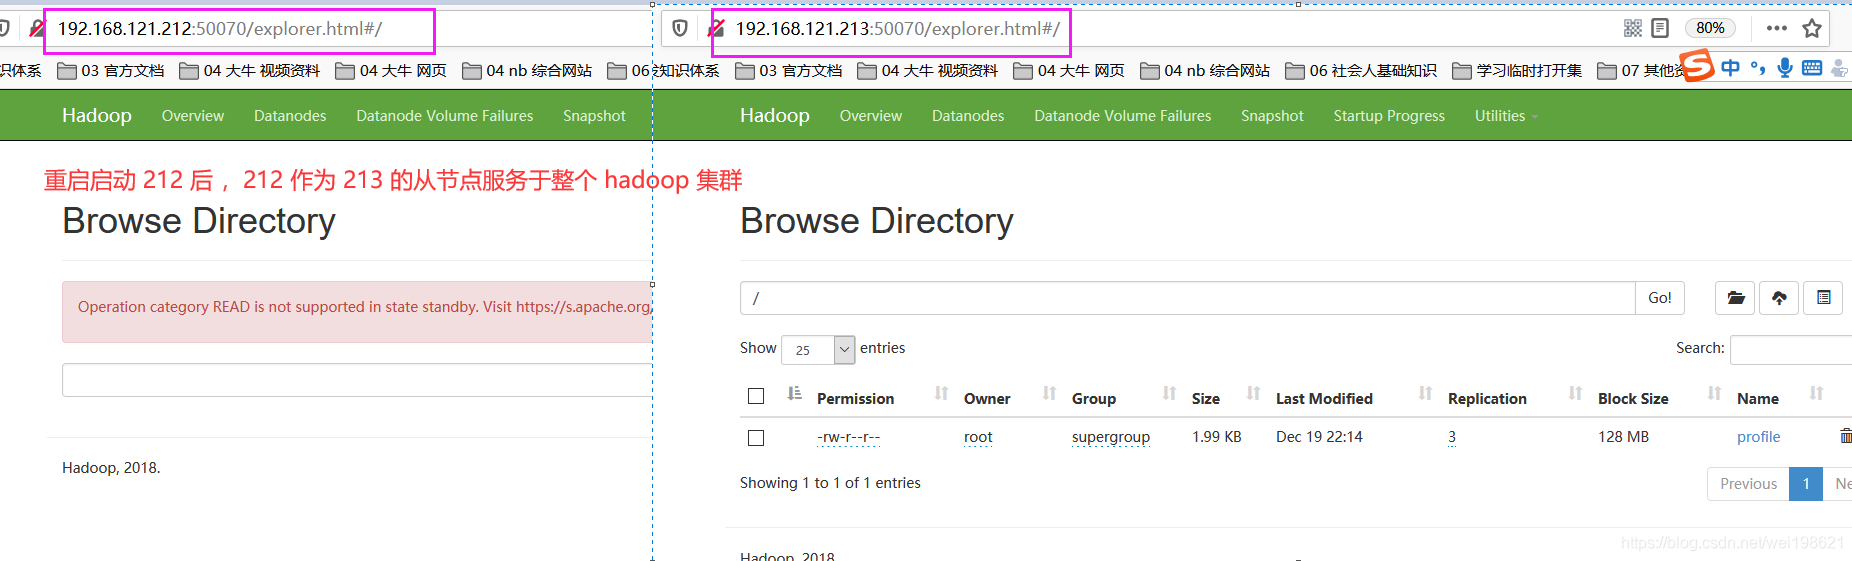The image size is (1852, 561).
Task: Open Snapshot tab in left Hadoop window
Action: (594, 116)
